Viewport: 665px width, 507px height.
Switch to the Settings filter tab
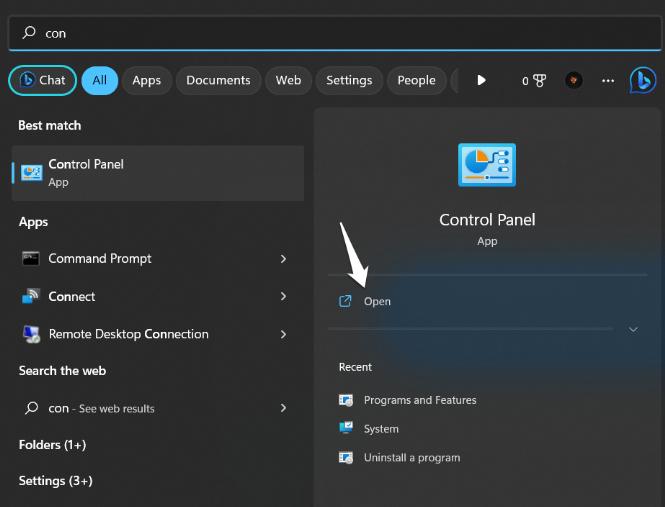(349, 80)
